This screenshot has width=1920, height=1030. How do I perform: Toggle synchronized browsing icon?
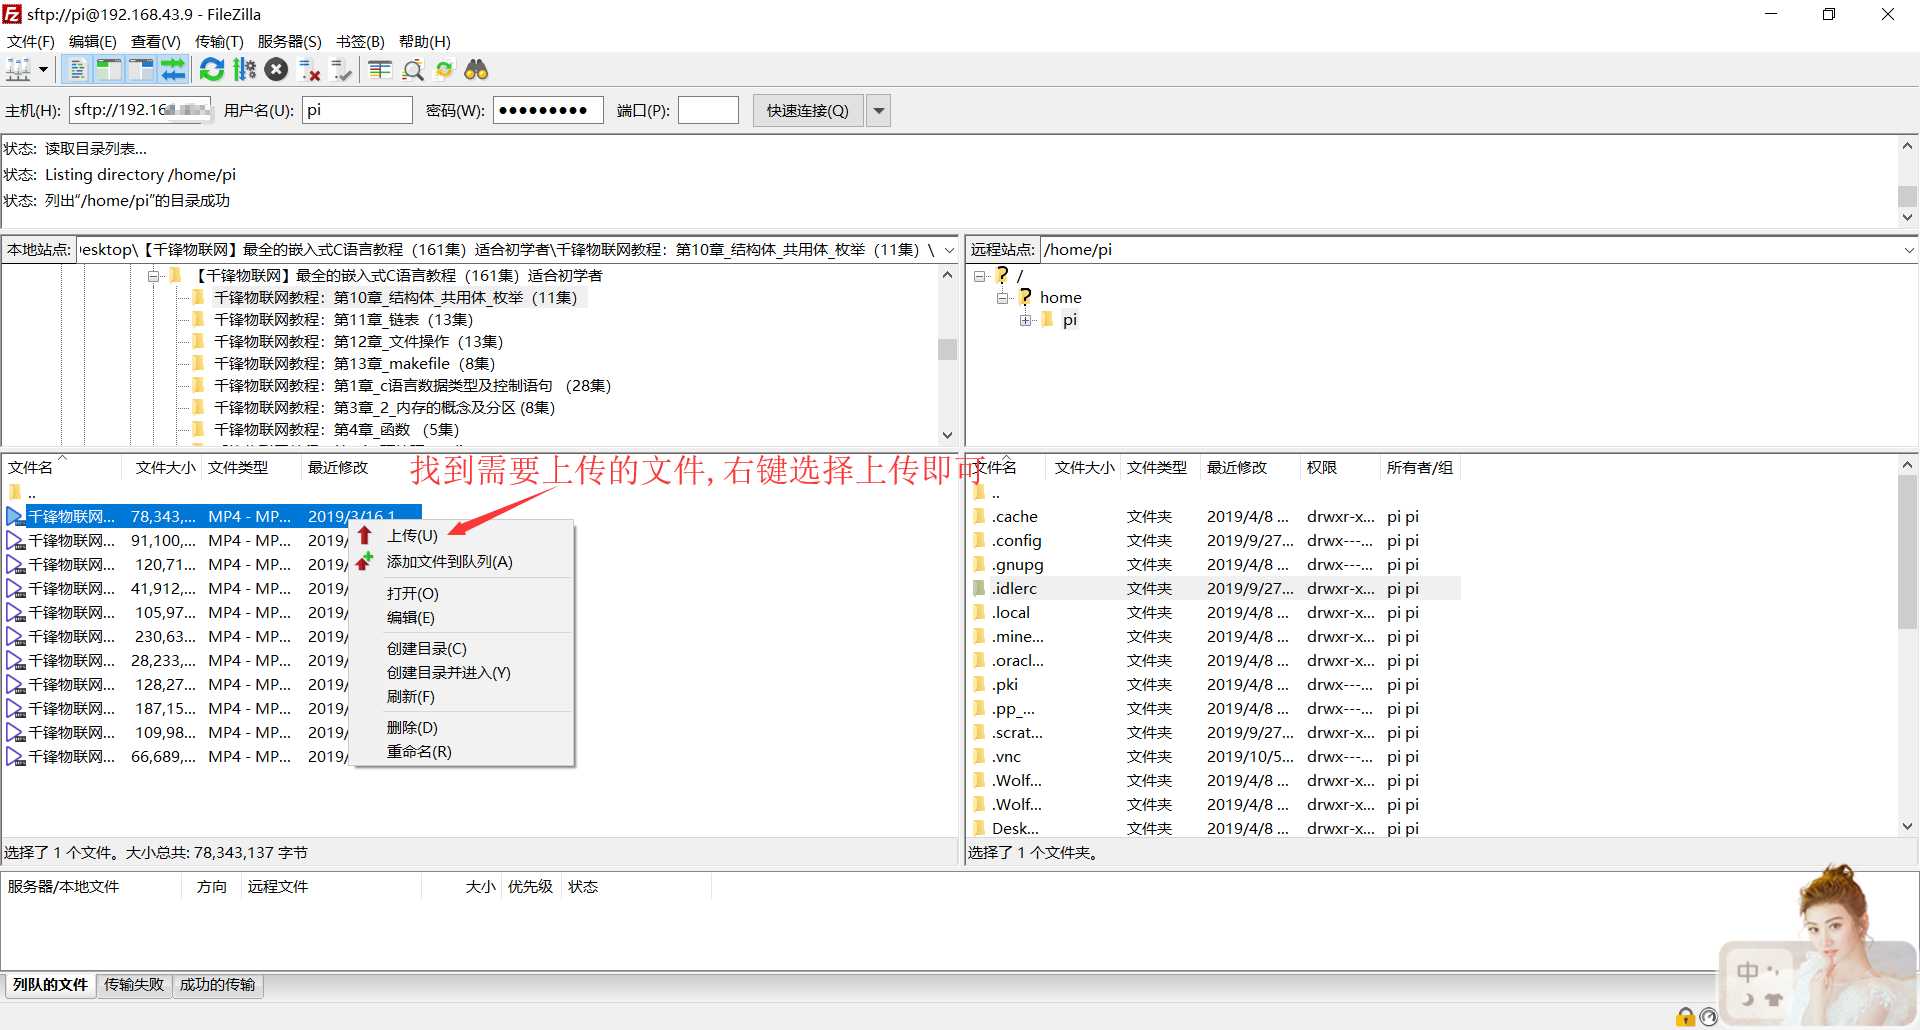click(445, 70)
